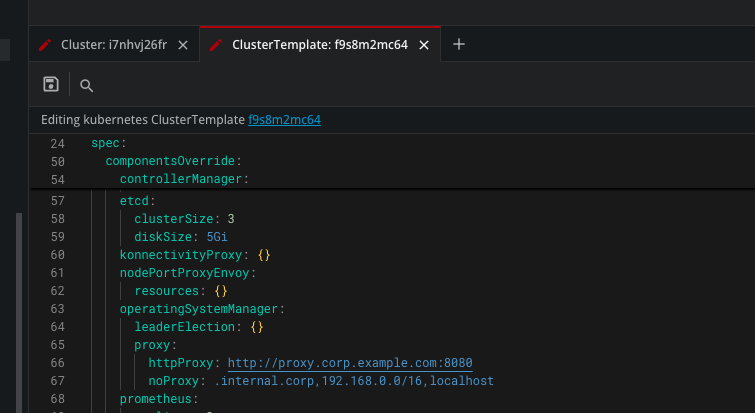Screen dimensions: 755x413
Task: Click the 'resources: {}' line
Action: pyautogui.click(x=181, y=291)
